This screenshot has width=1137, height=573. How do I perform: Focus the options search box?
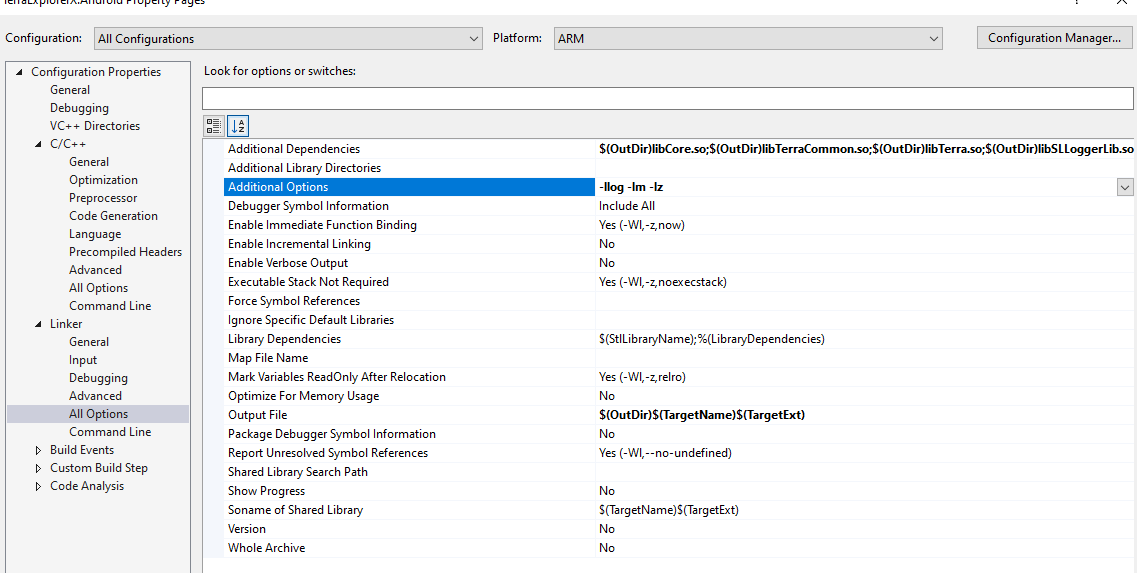667,98
